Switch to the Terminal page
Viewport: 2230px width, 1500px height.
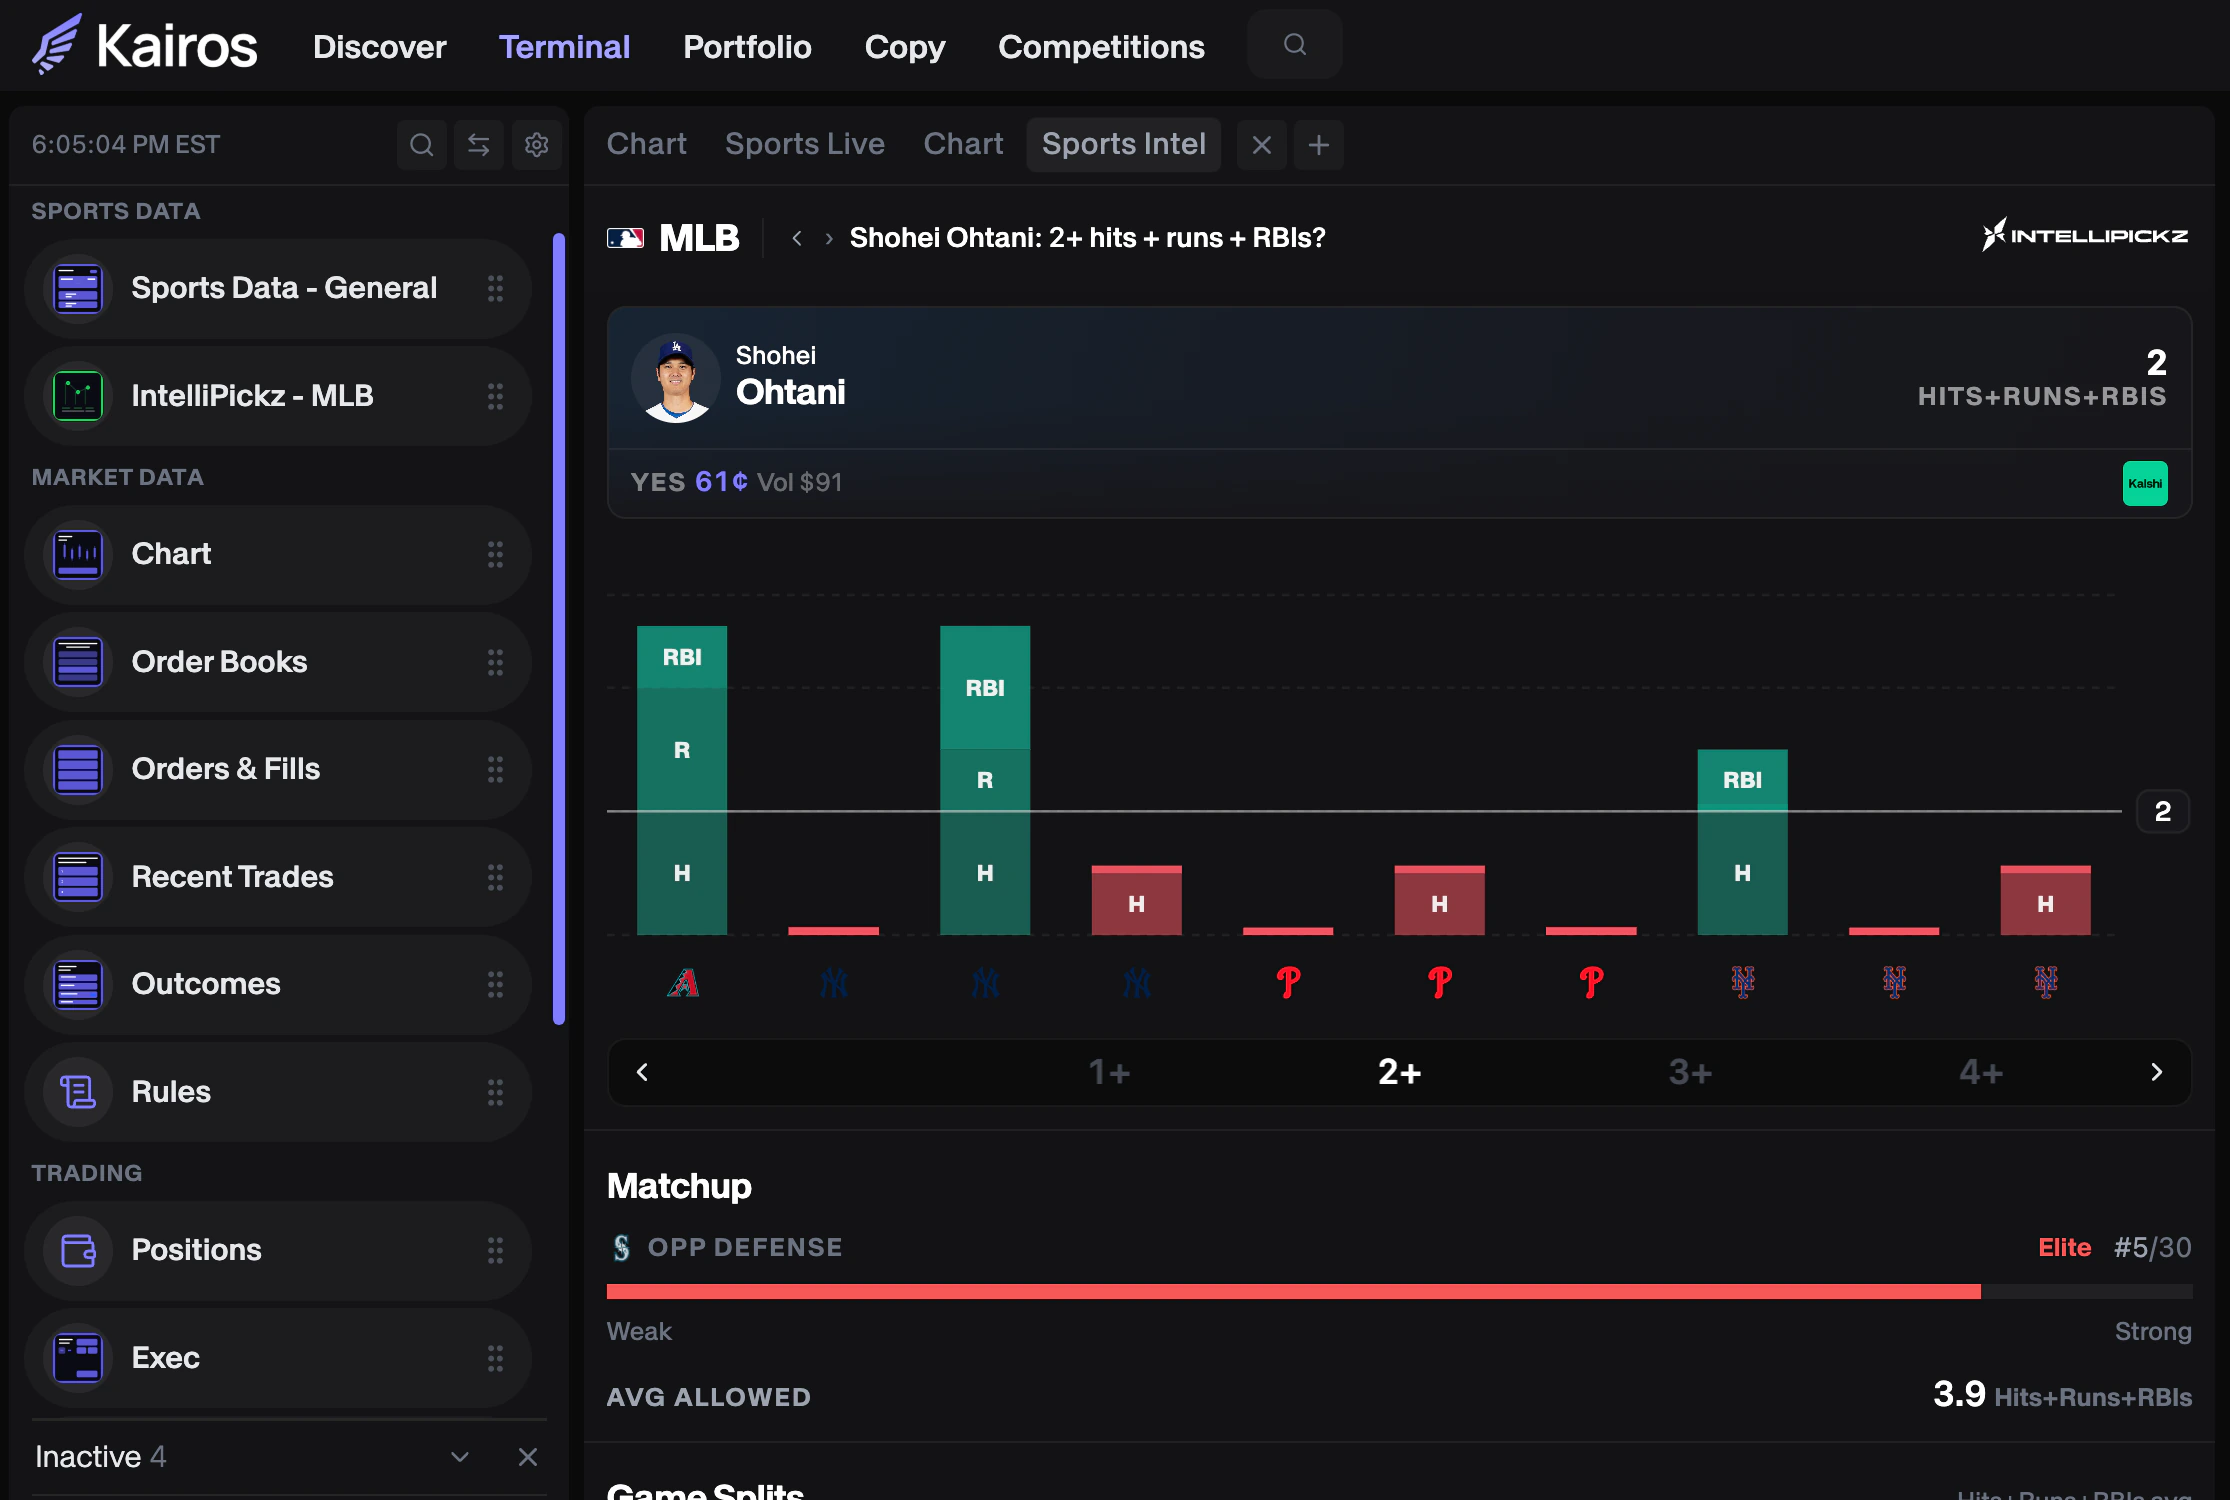564,46
